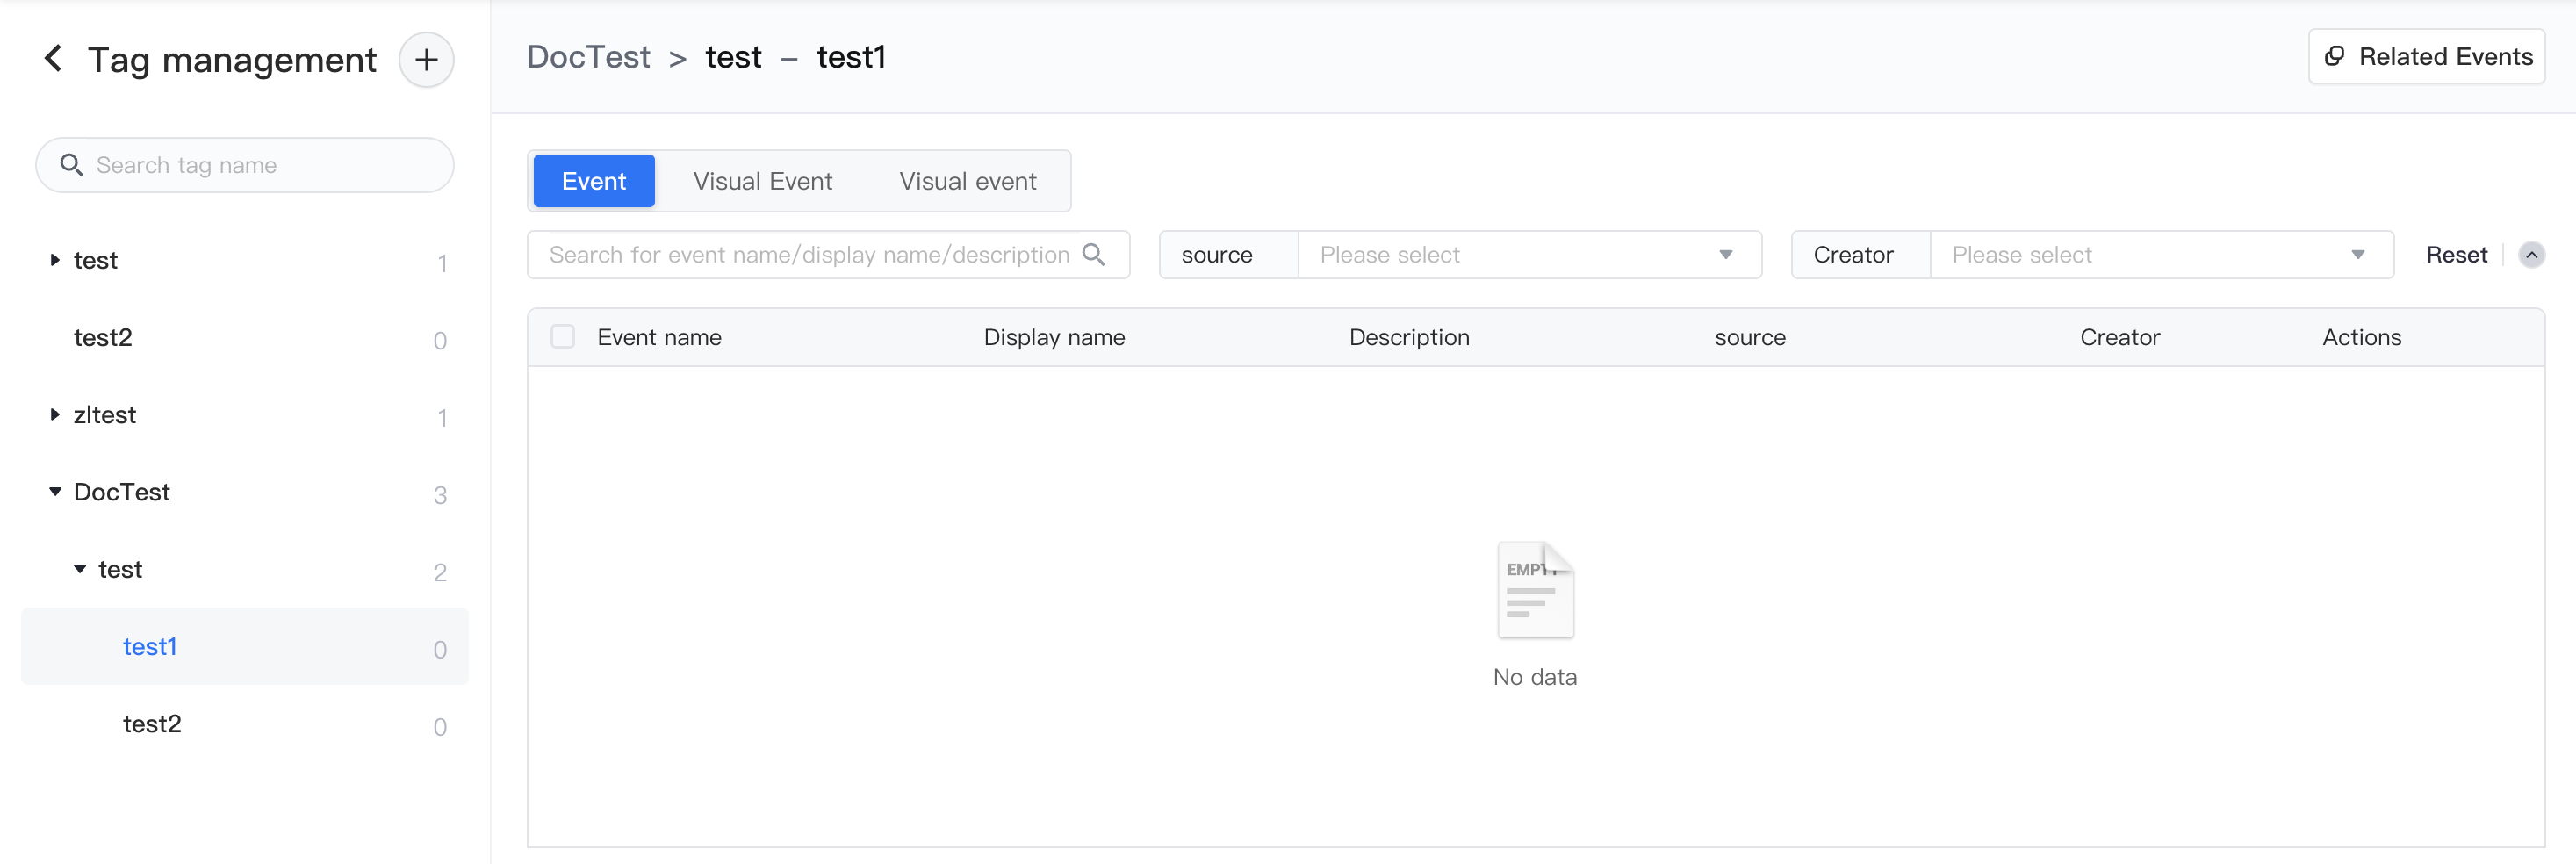Focus the Search tag name field
Image resolution: width=2576 pixels, height=864 pixels.
(245, 165)
